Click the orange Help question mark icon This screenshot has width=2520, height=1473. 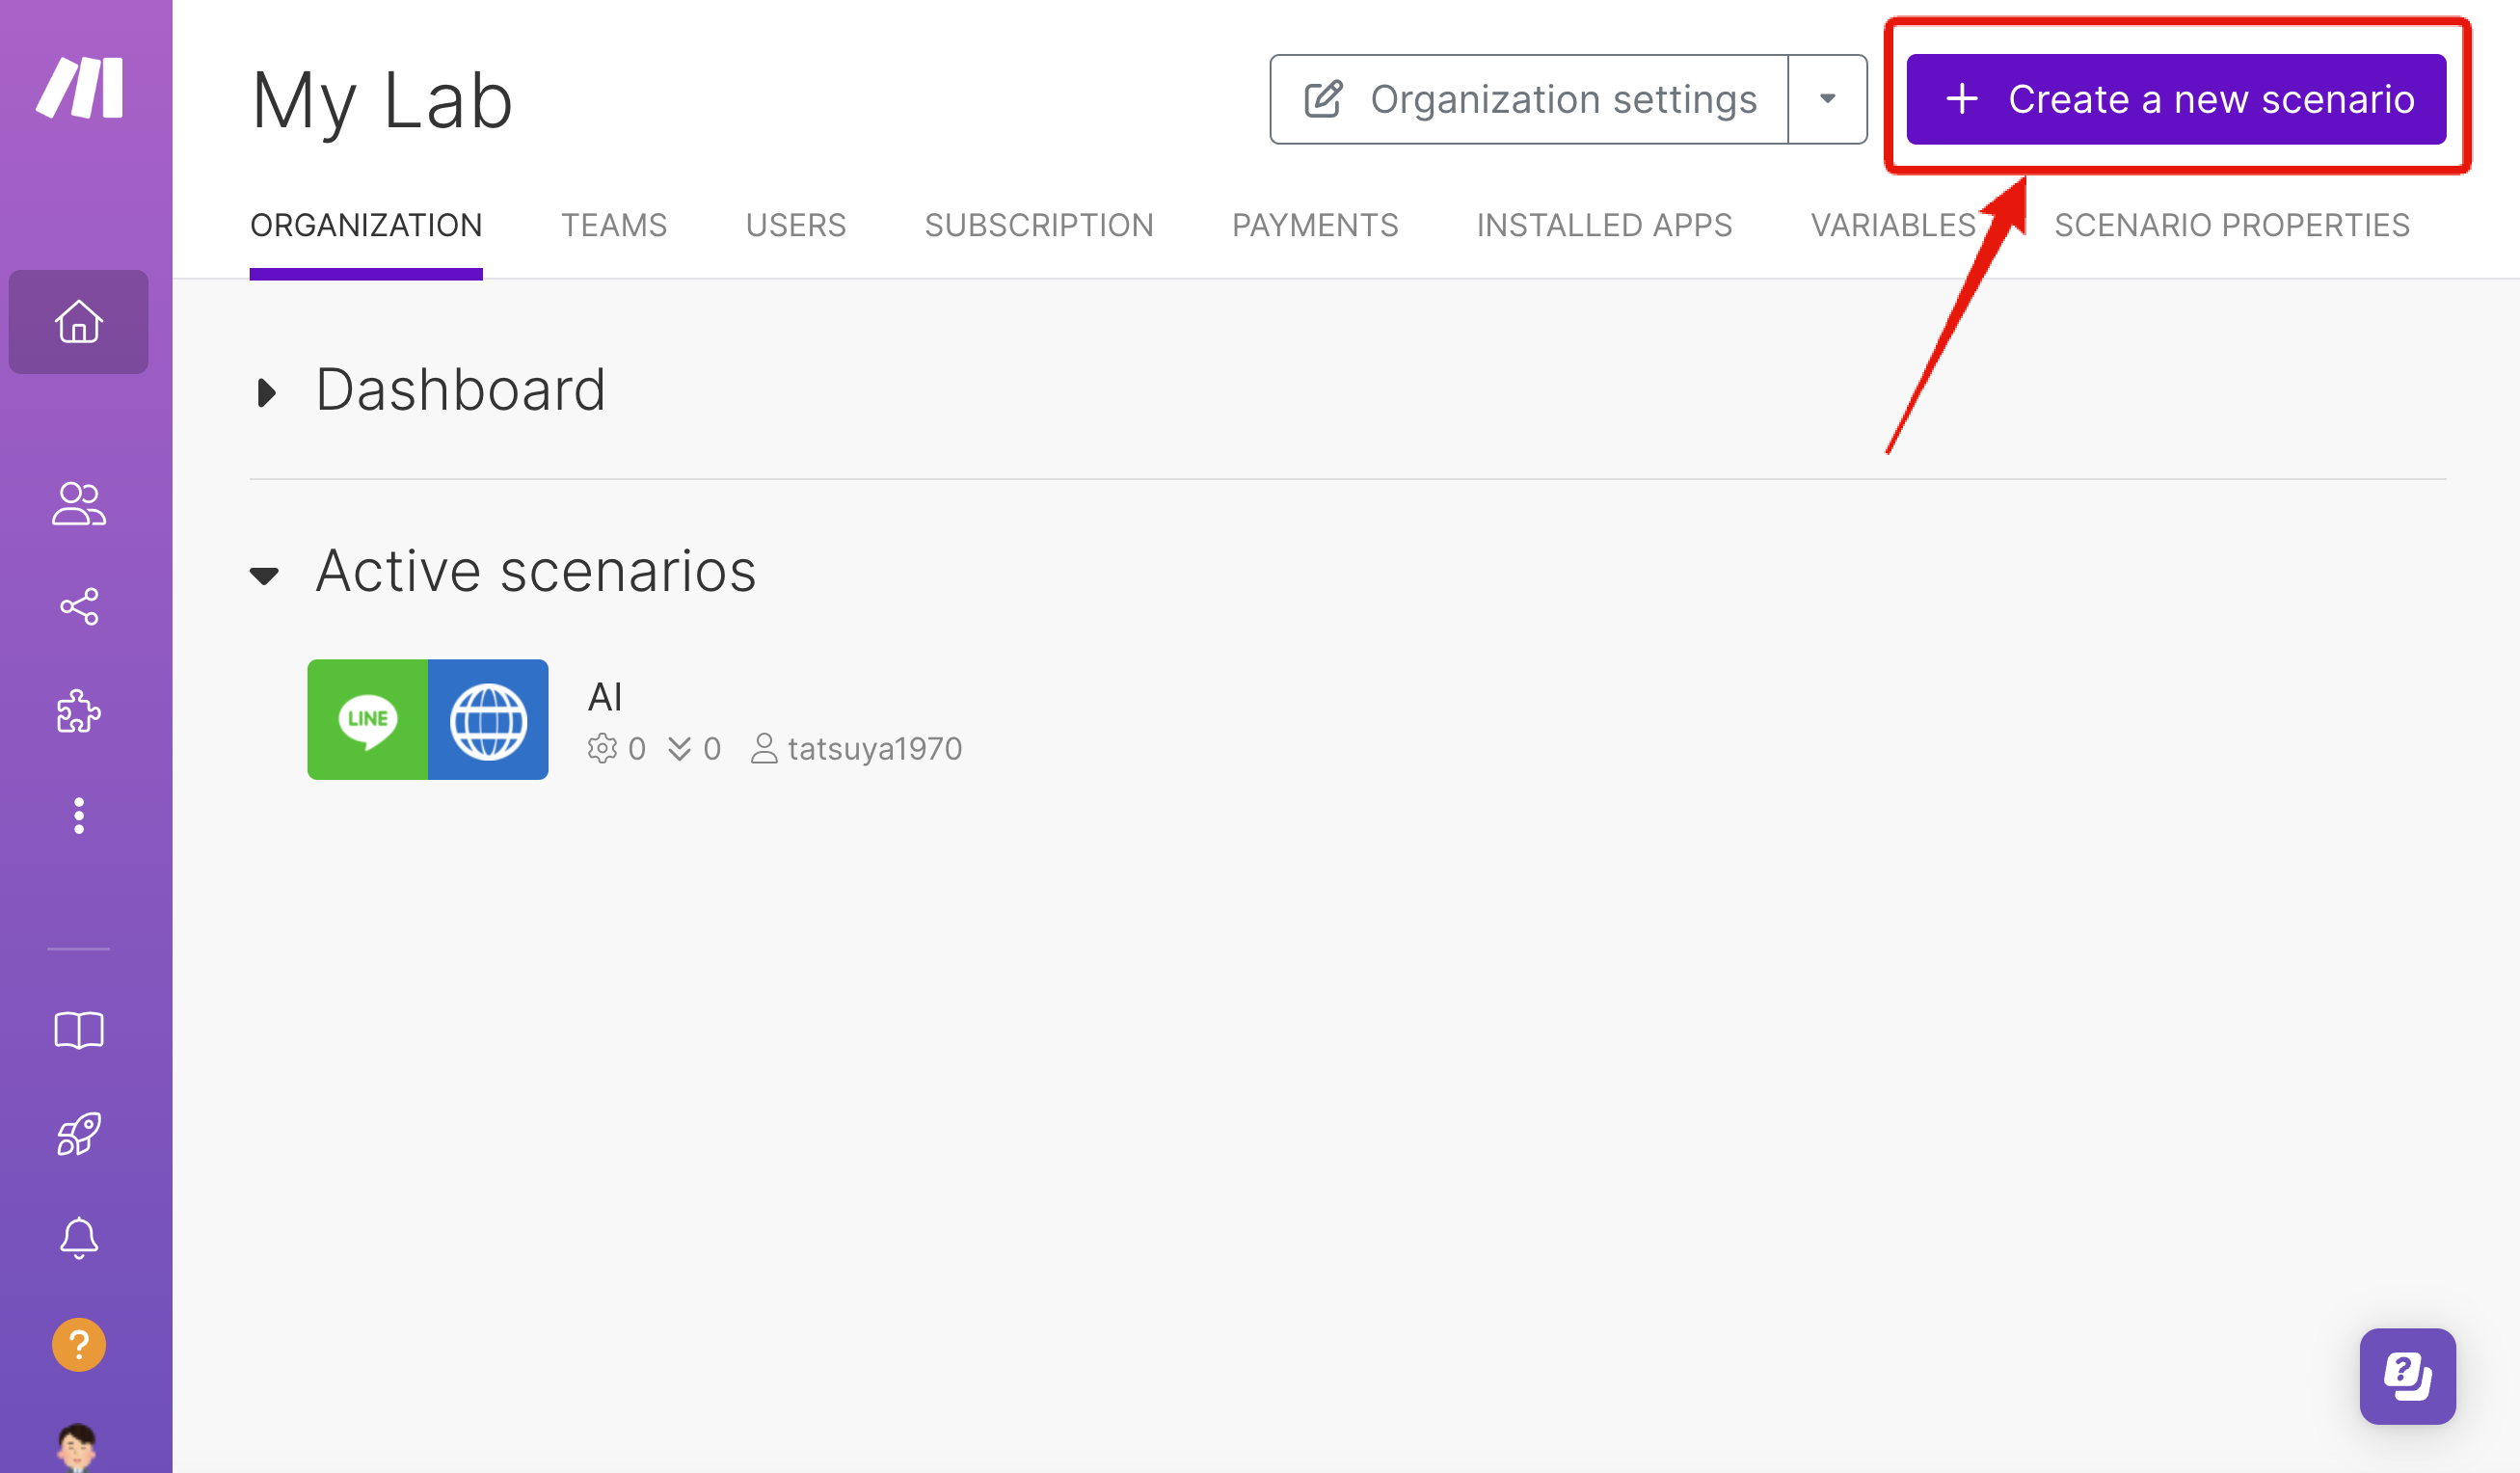pos(79,1345)
